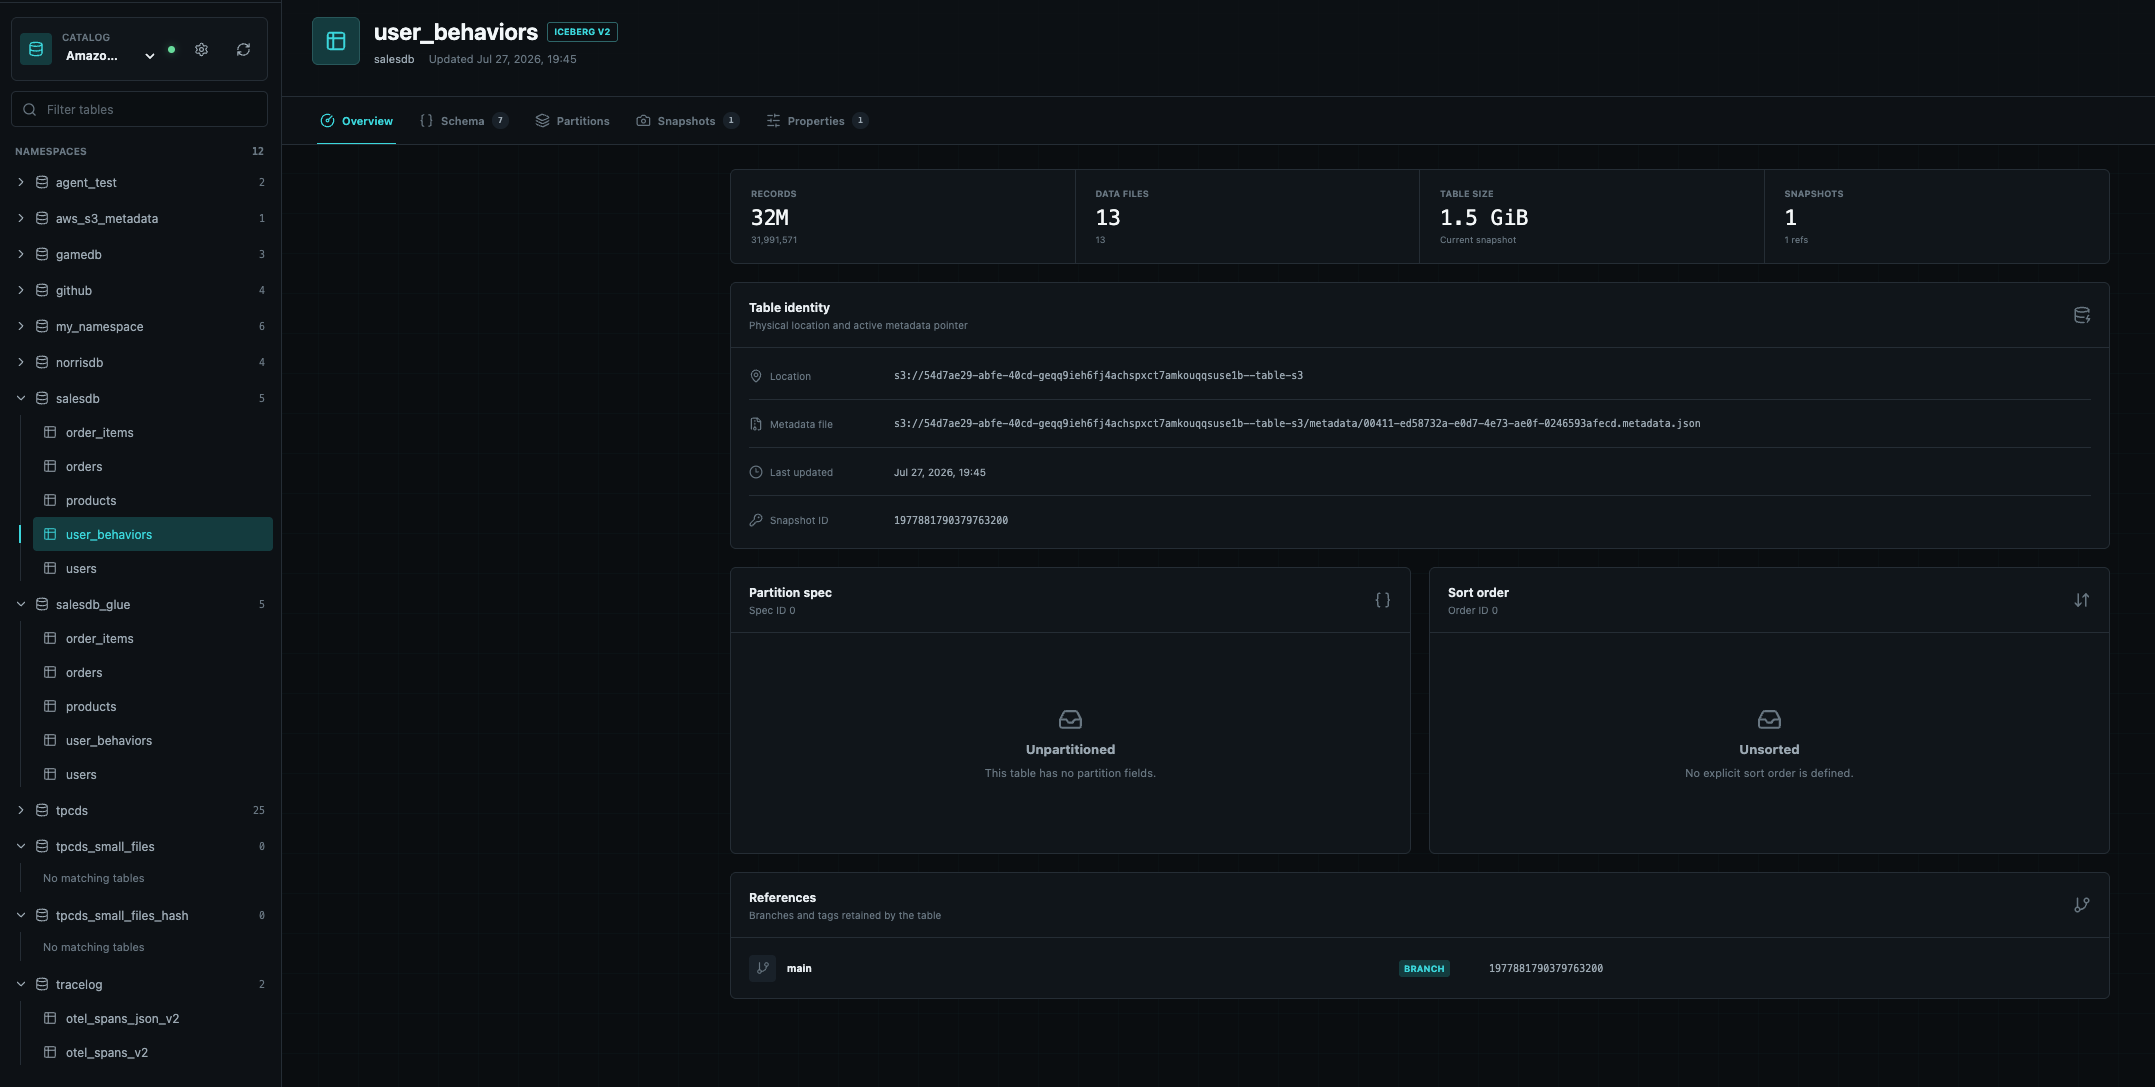Expand the tpcds namespace
2155x1087 pixels.
[x=21, y=810]
